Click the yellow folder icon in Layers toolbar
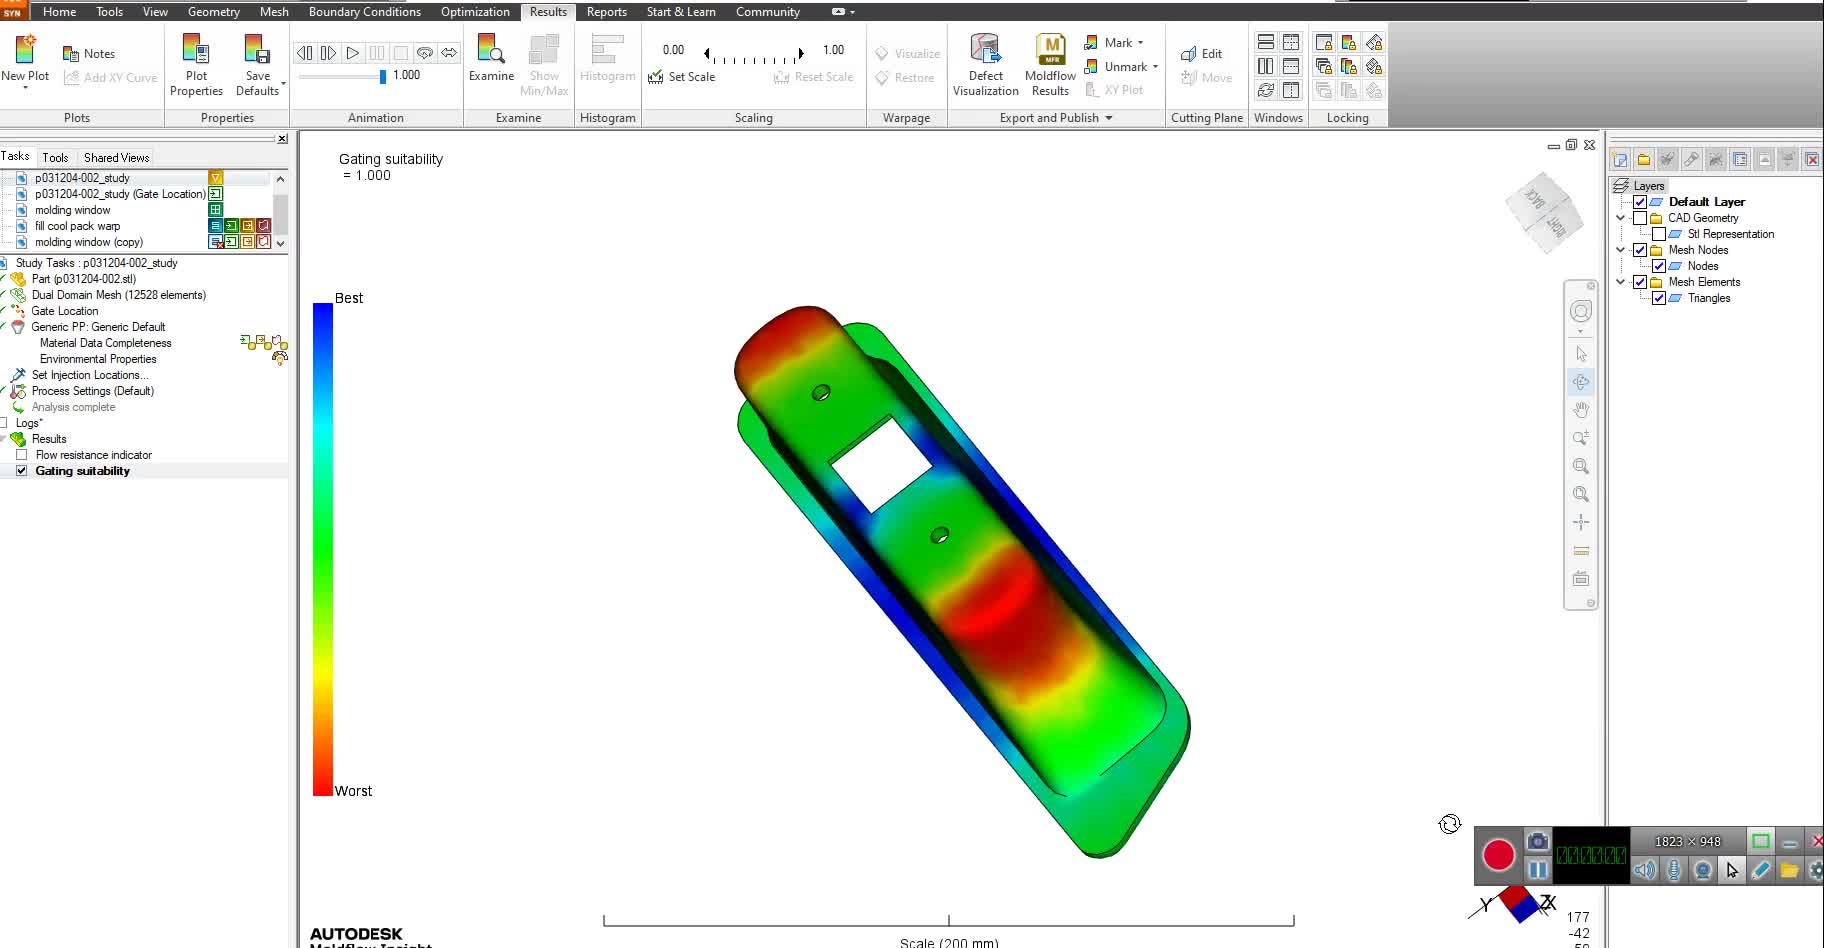Screen dimensions: 1824x948 tap(1644, 159)
